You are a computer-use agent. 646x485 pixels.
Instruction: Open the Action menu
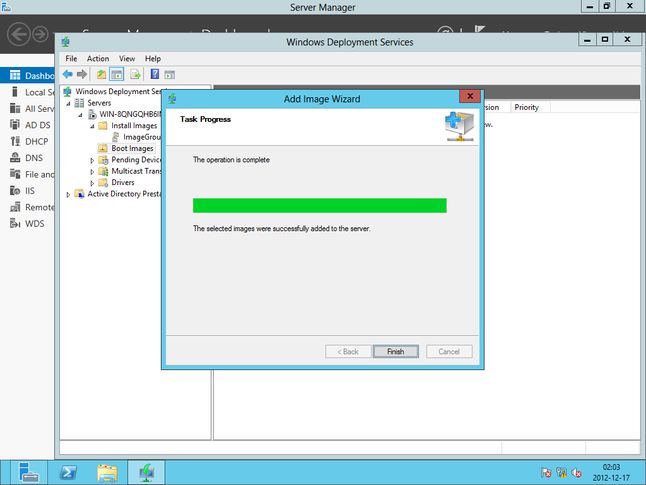[98, 59]
